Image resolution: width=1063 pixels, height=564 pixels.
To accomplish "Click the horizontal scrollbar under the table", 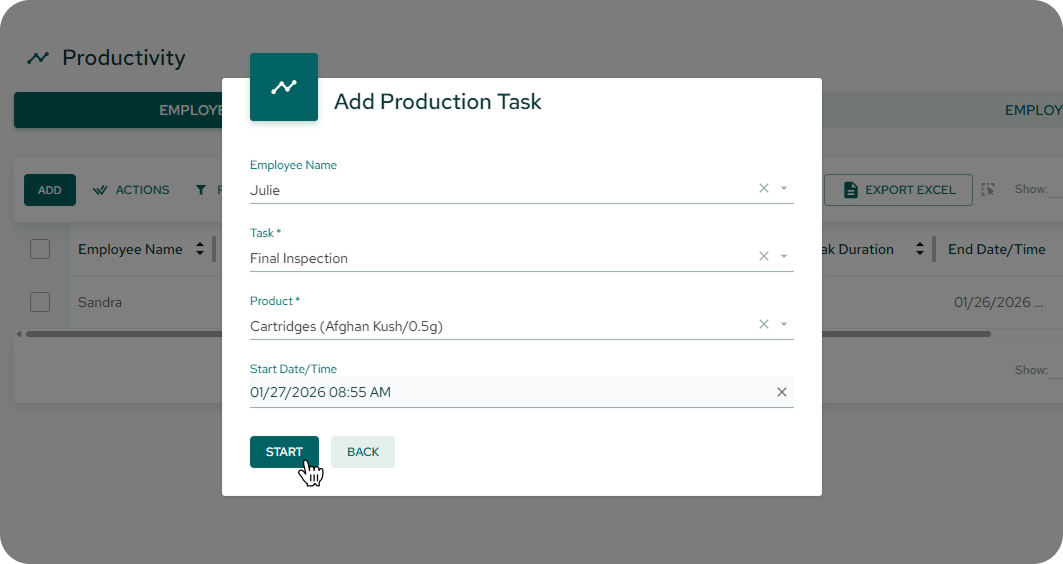I will tap(508, 334).
